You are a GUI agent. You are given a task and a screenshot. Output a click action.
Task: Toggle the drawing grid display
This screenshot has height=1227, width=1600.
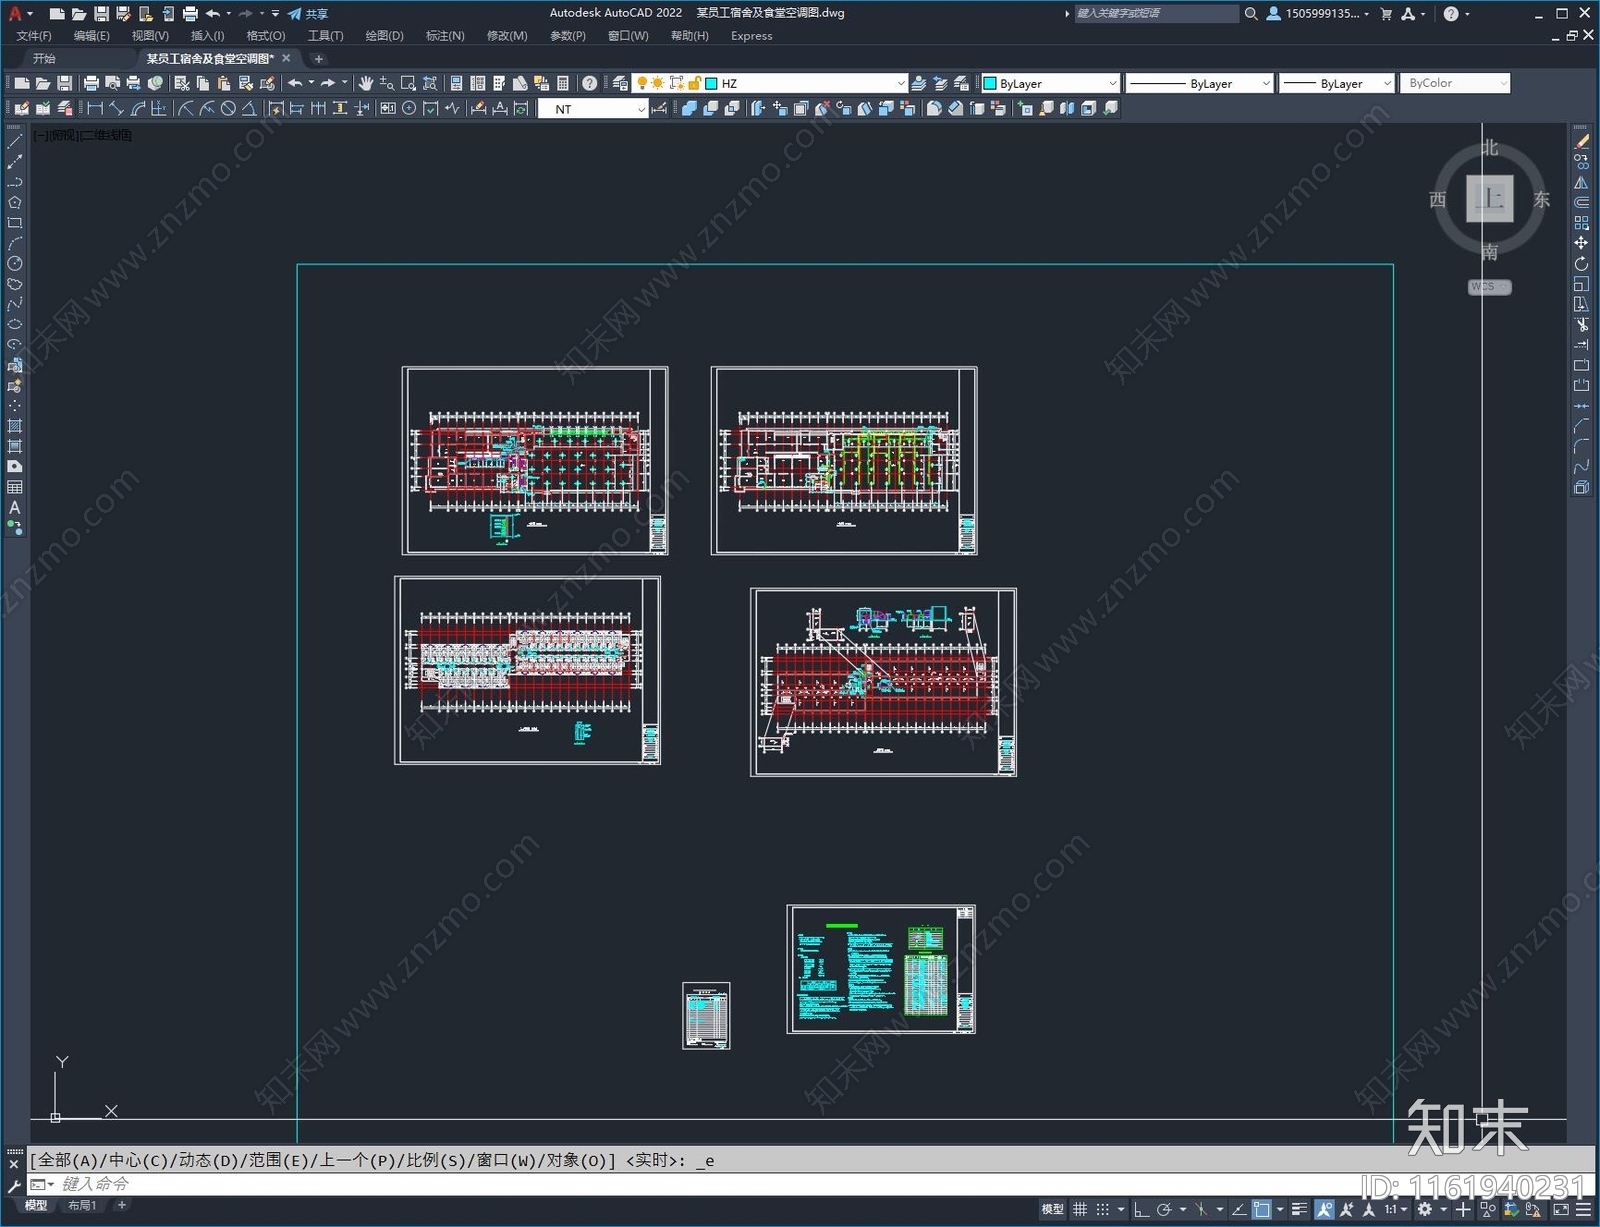(1080, 1209)
